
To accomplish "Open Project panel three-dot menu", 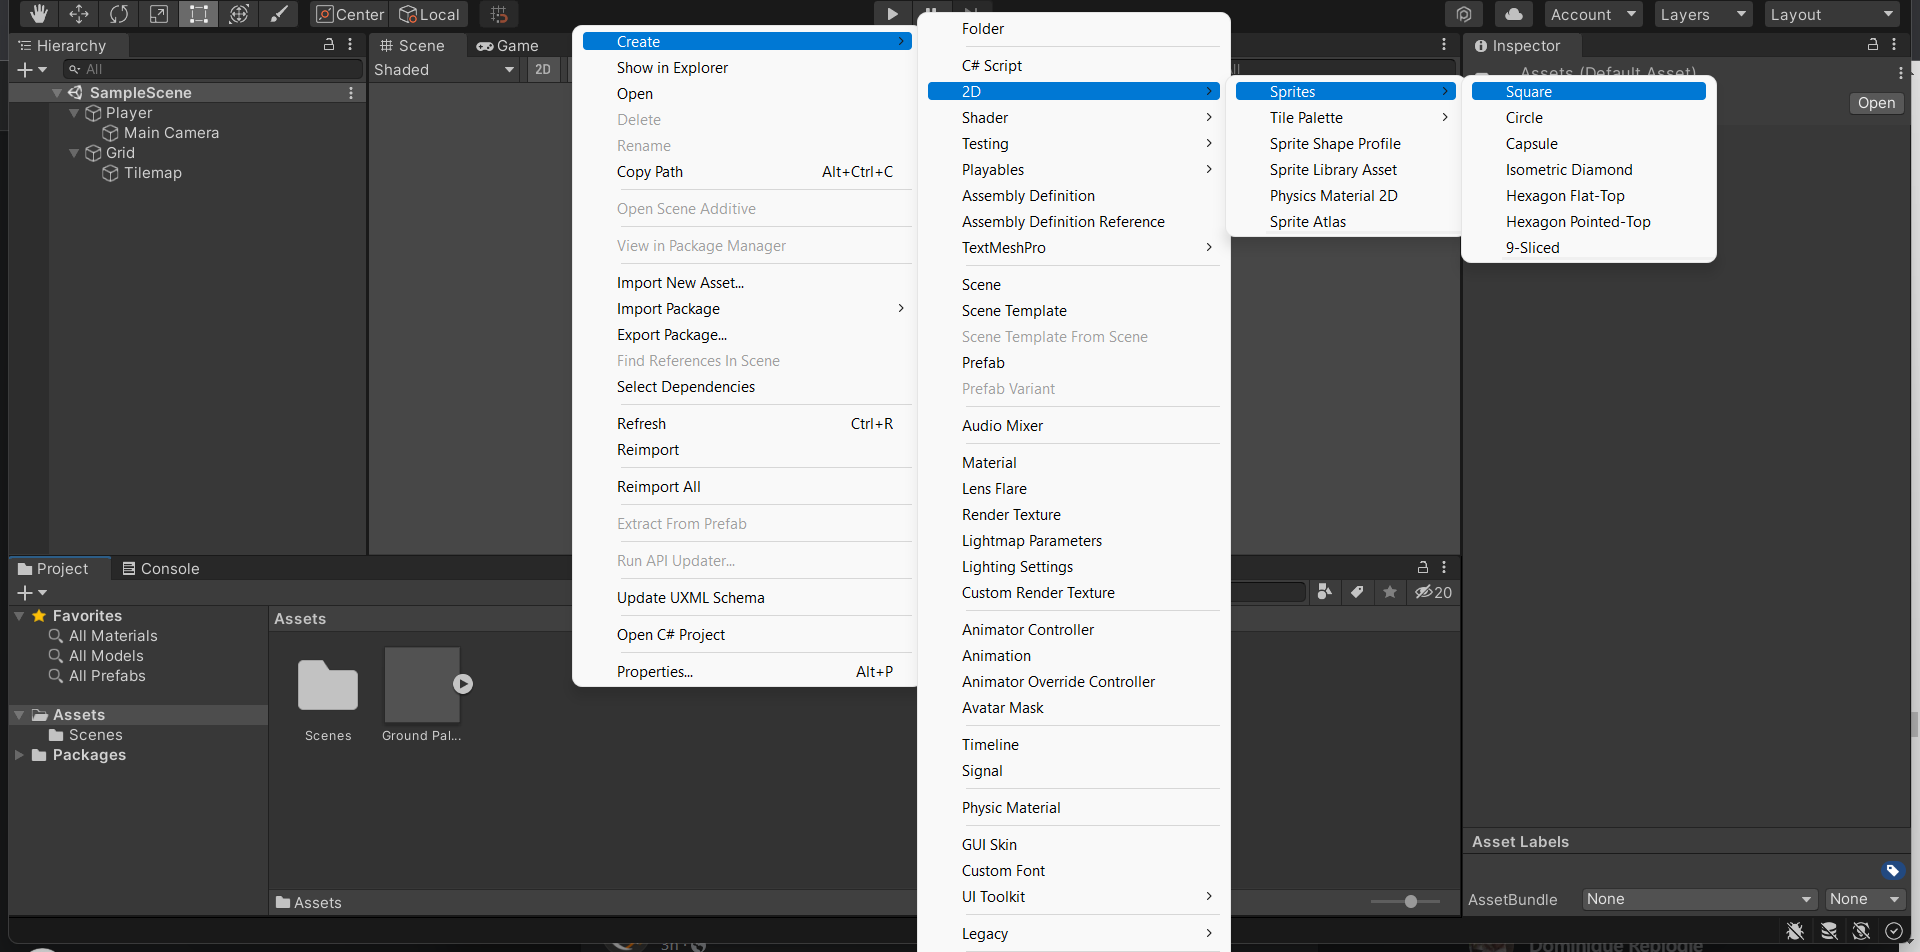I will click(1444, 567).
